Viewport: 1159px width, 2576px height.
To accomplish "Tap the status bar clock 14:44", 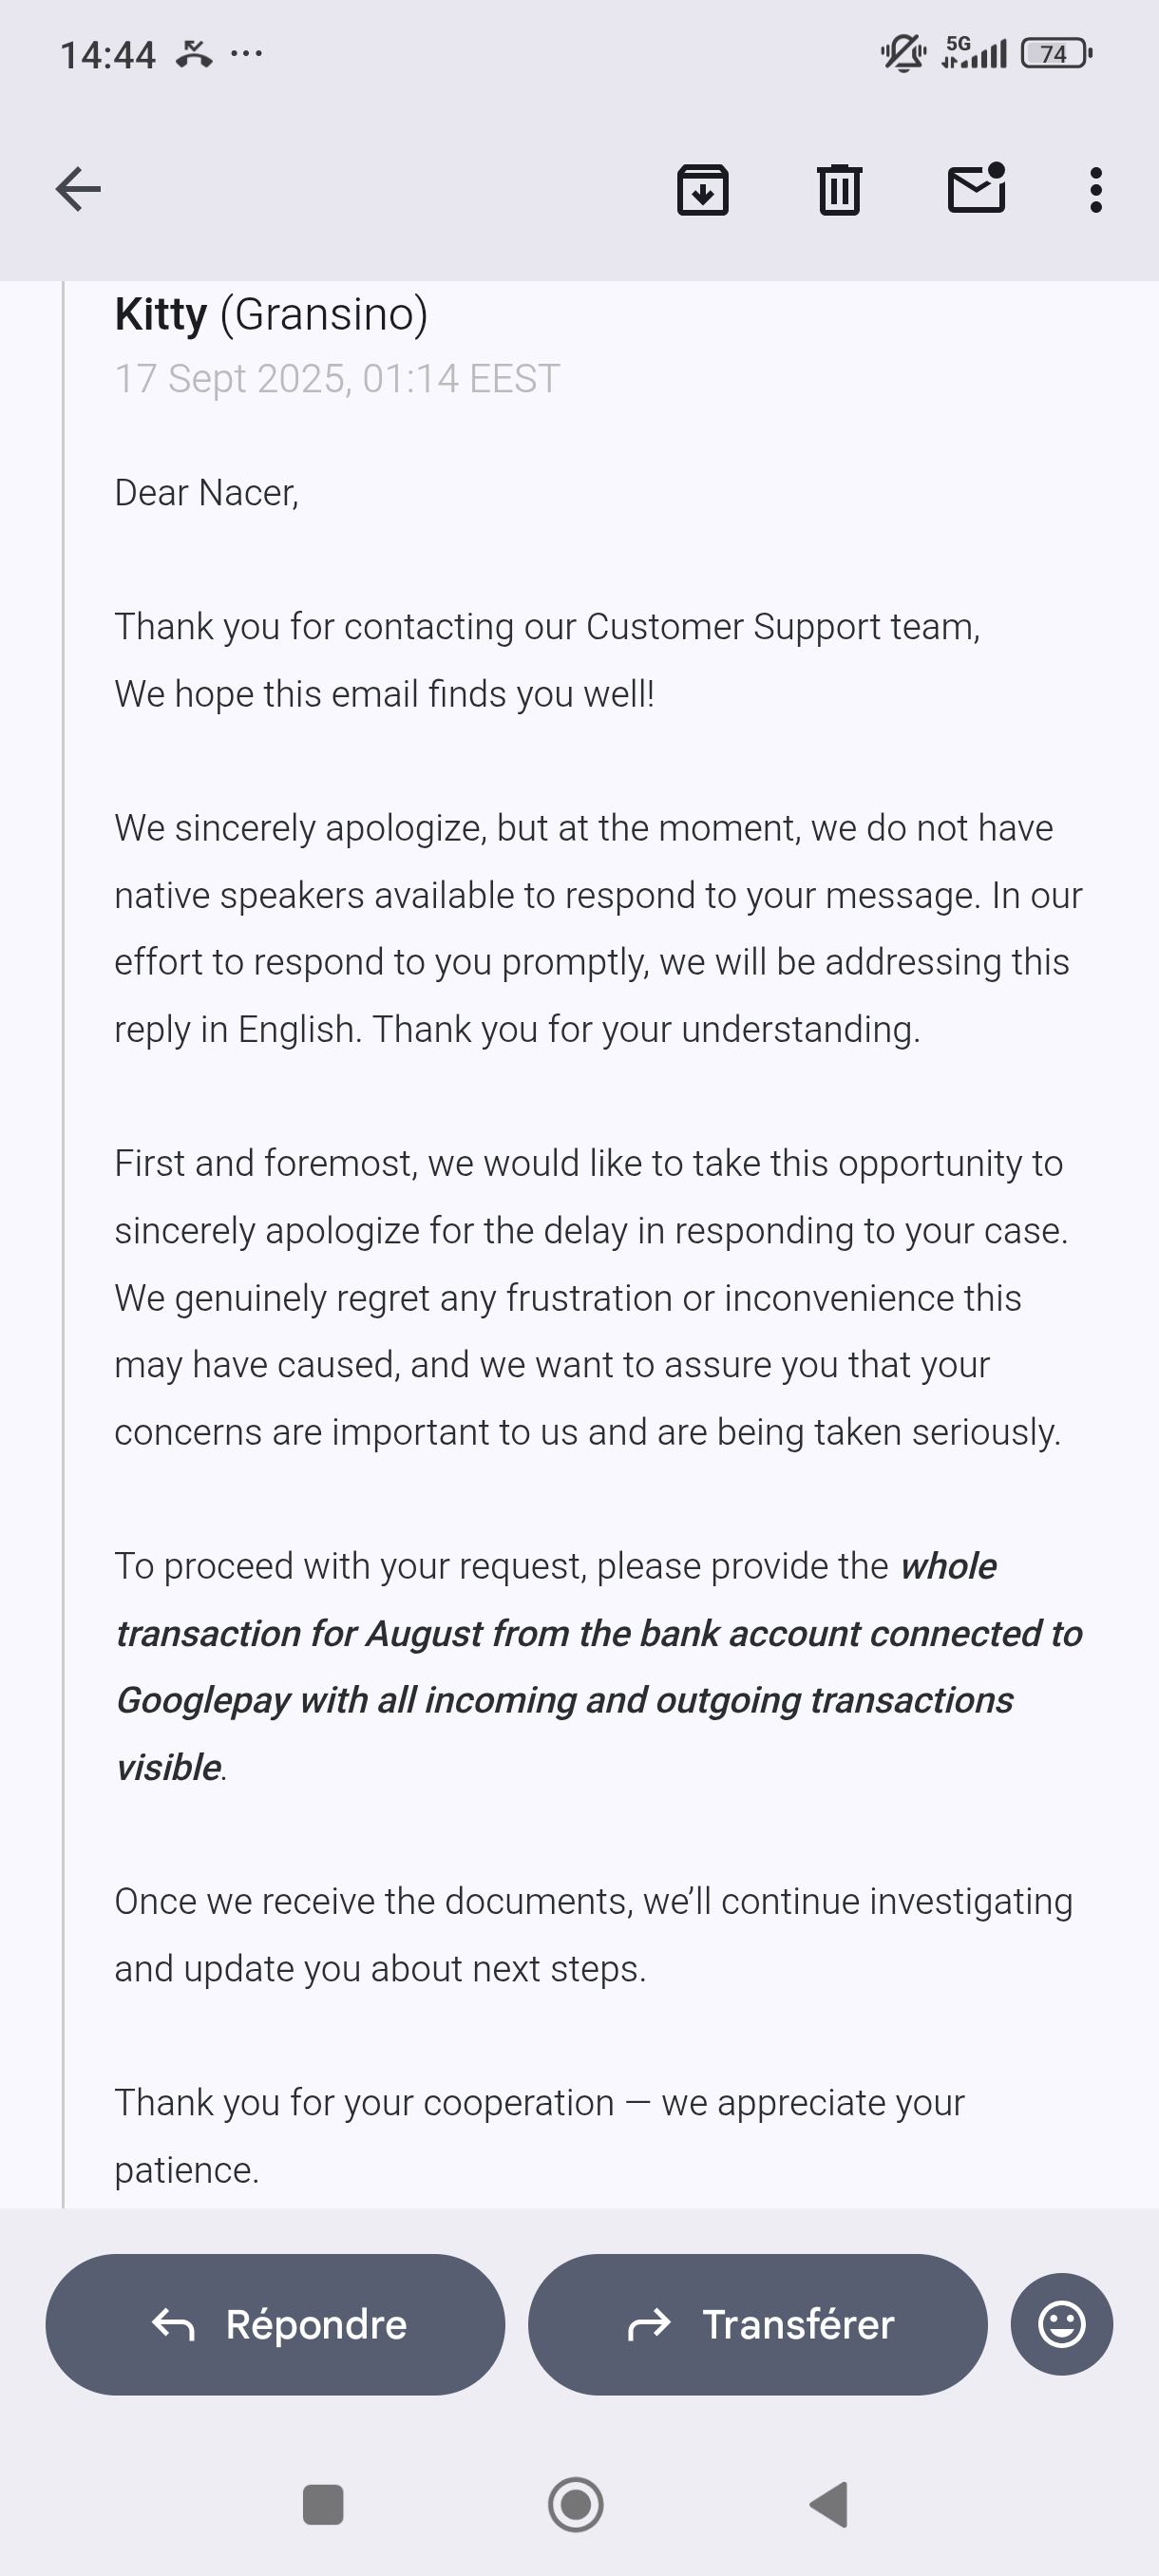I will coord(108,55).
